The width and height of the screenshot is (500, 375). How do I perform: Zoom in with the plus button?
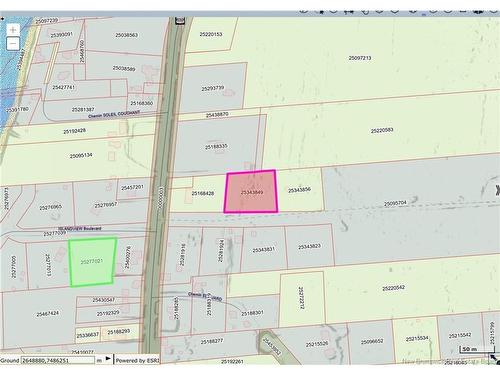click(x=13, y=30)
